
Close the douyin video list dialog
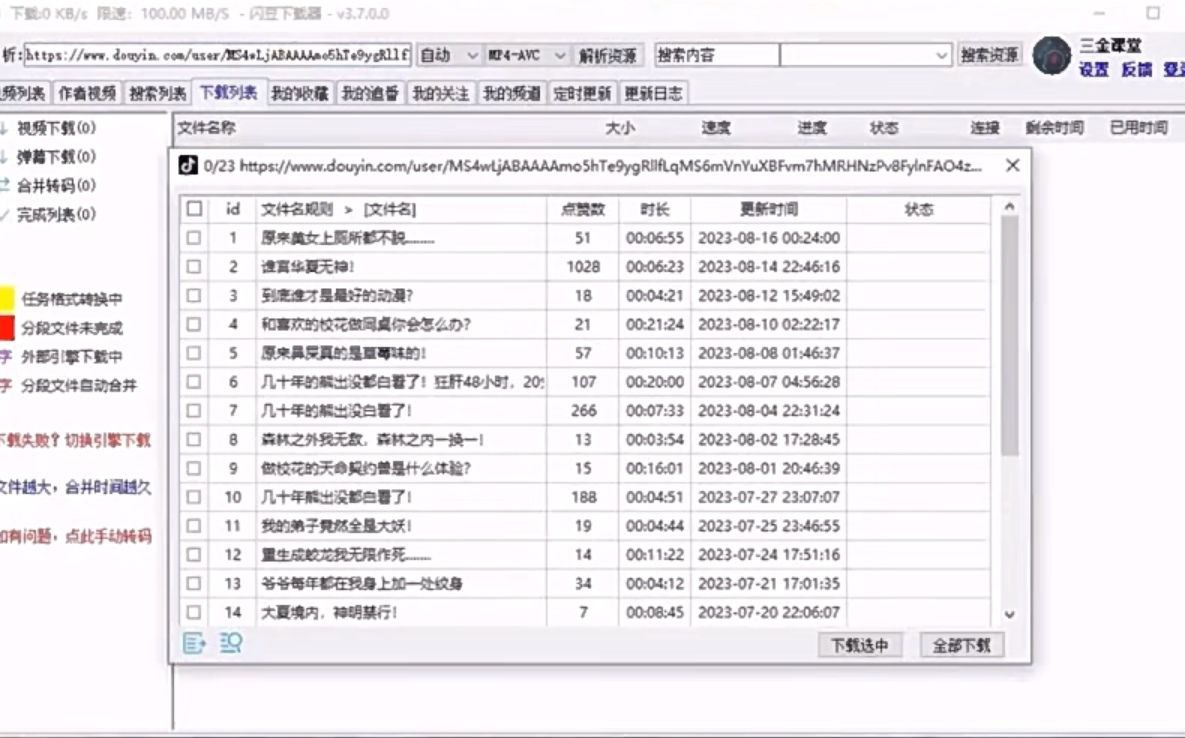tap(1013, 165)
